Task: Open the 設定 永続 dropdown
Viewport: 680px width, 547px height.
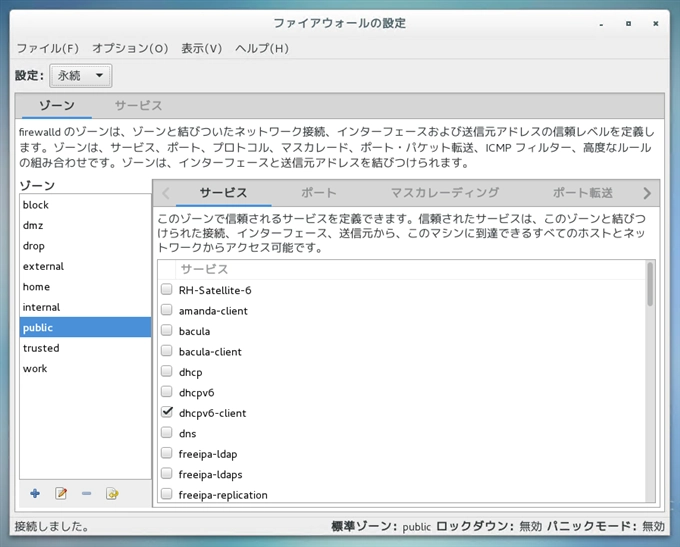Action: click(x=81, y=75)
